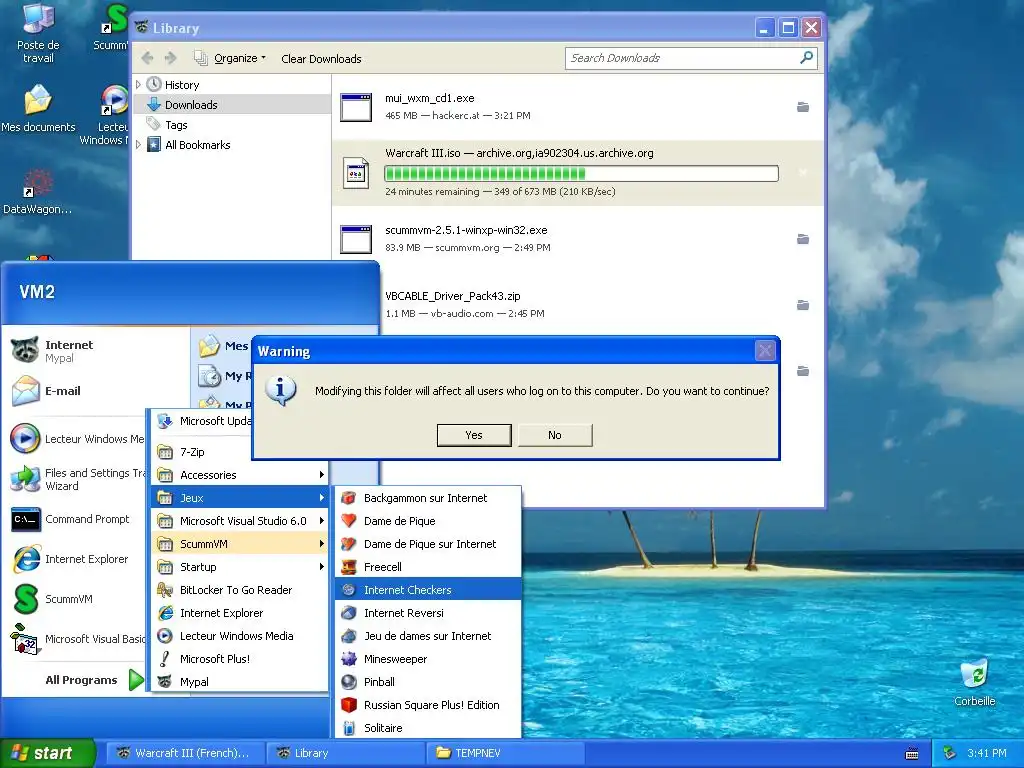Screen dimensions: 1024x768
Task: Expand the Startup submenu
Action: pos(239,567)
